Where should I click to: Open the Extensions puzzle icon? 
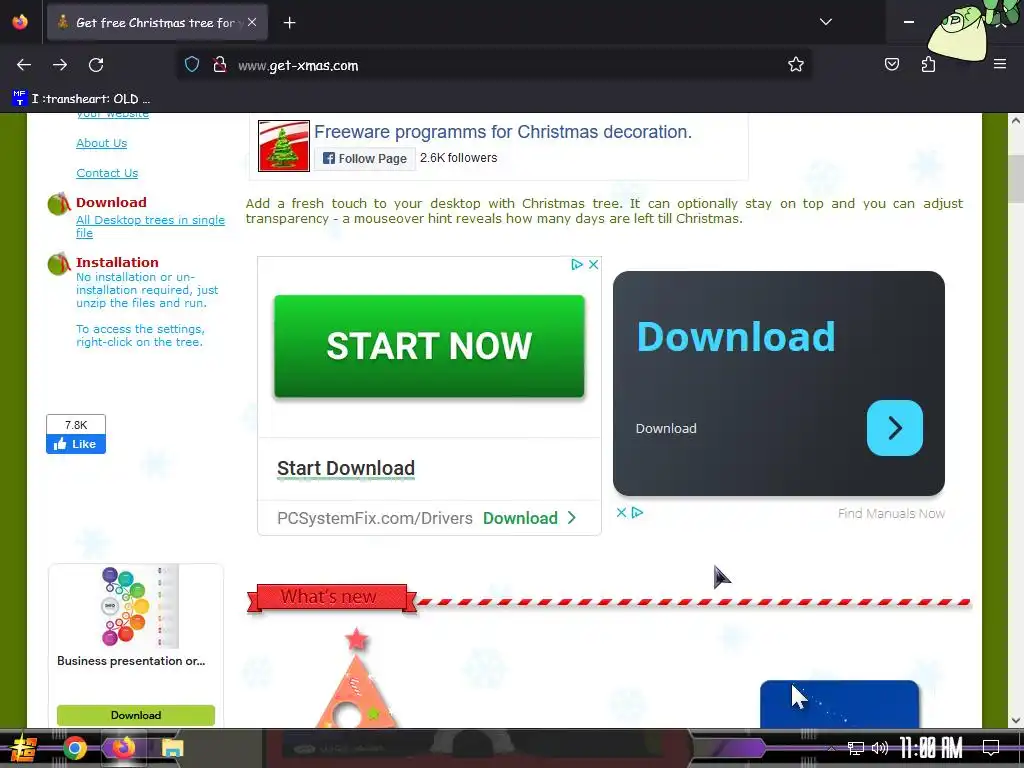928,64
